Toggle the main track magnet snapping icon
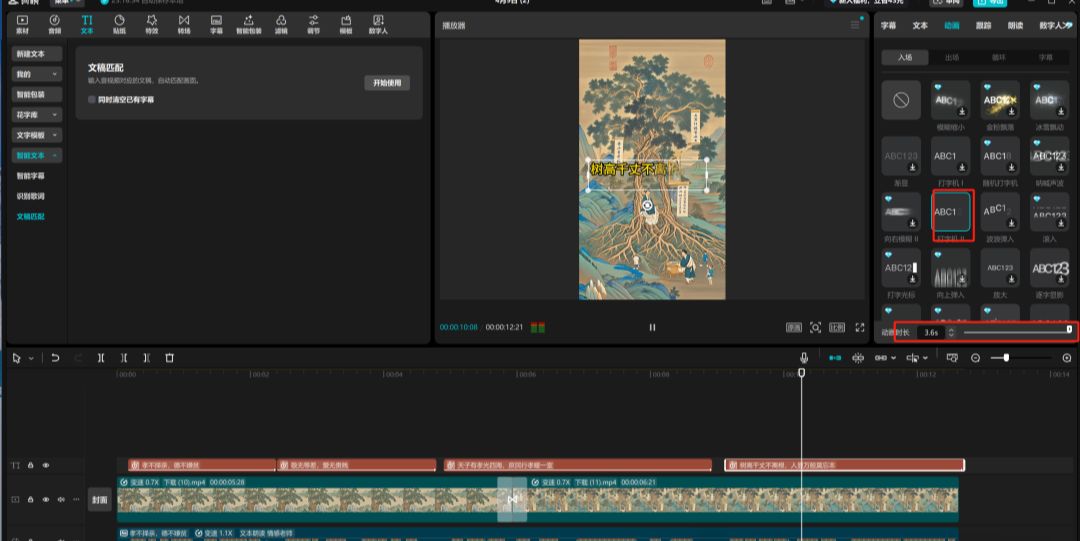 coord(835,358)
